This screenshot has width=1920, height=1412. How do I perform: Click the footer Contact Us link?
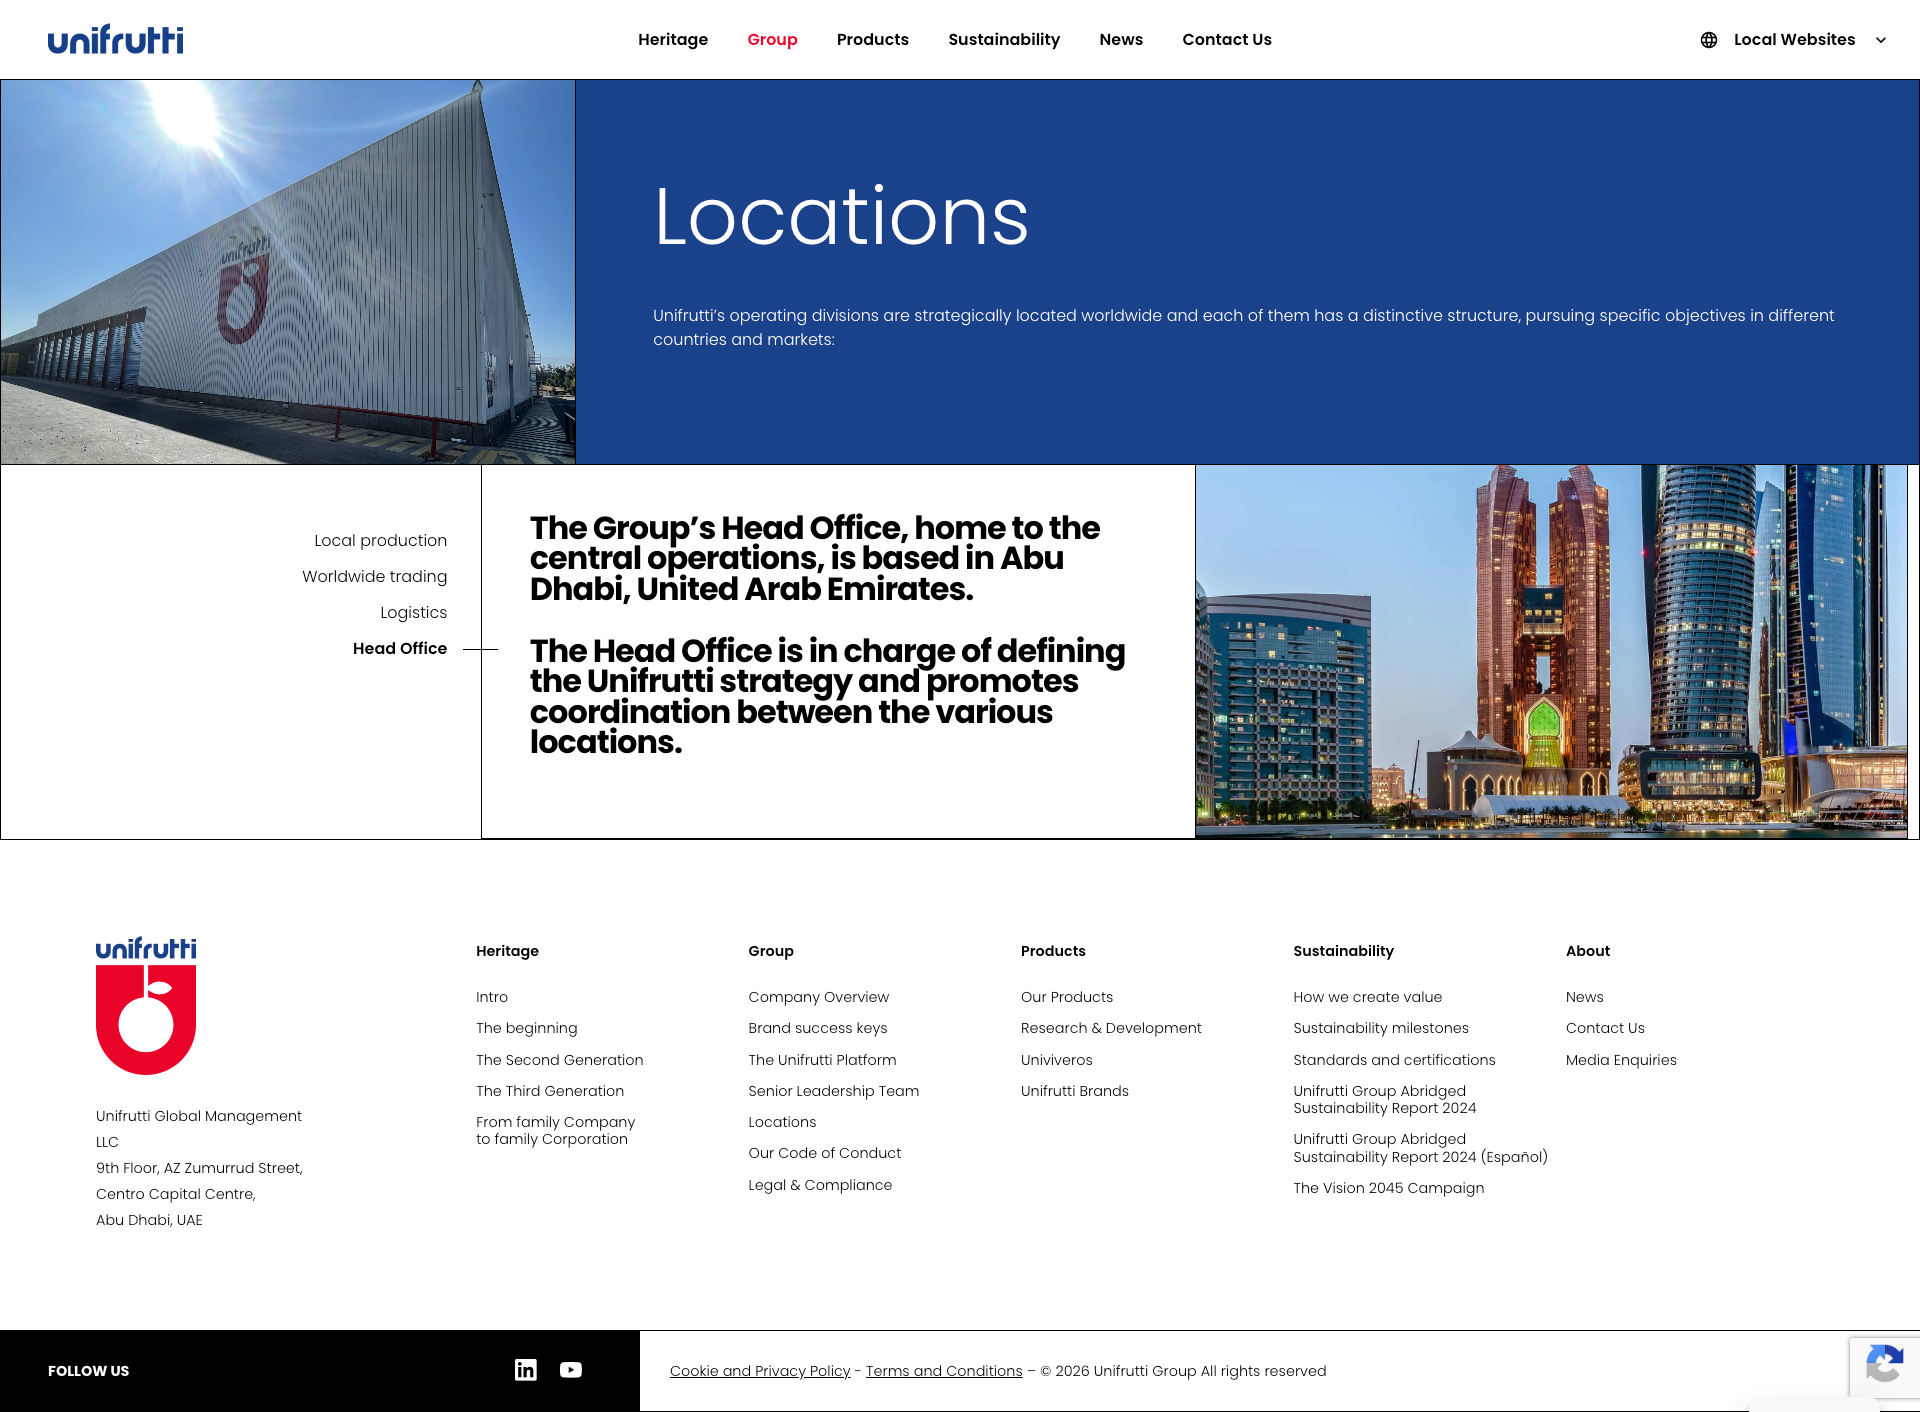pos(1605,1028)
